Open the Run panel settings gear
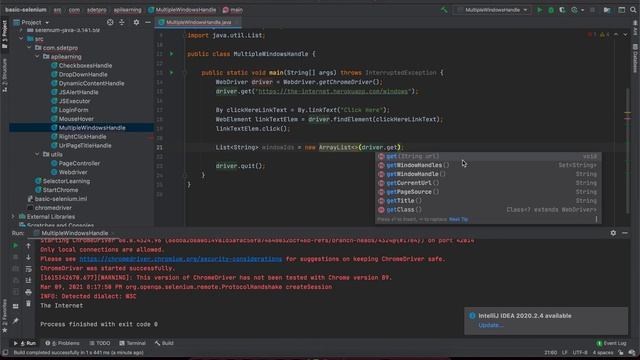The width and height of the screenshot is (640, 360). tap(613, 233)
